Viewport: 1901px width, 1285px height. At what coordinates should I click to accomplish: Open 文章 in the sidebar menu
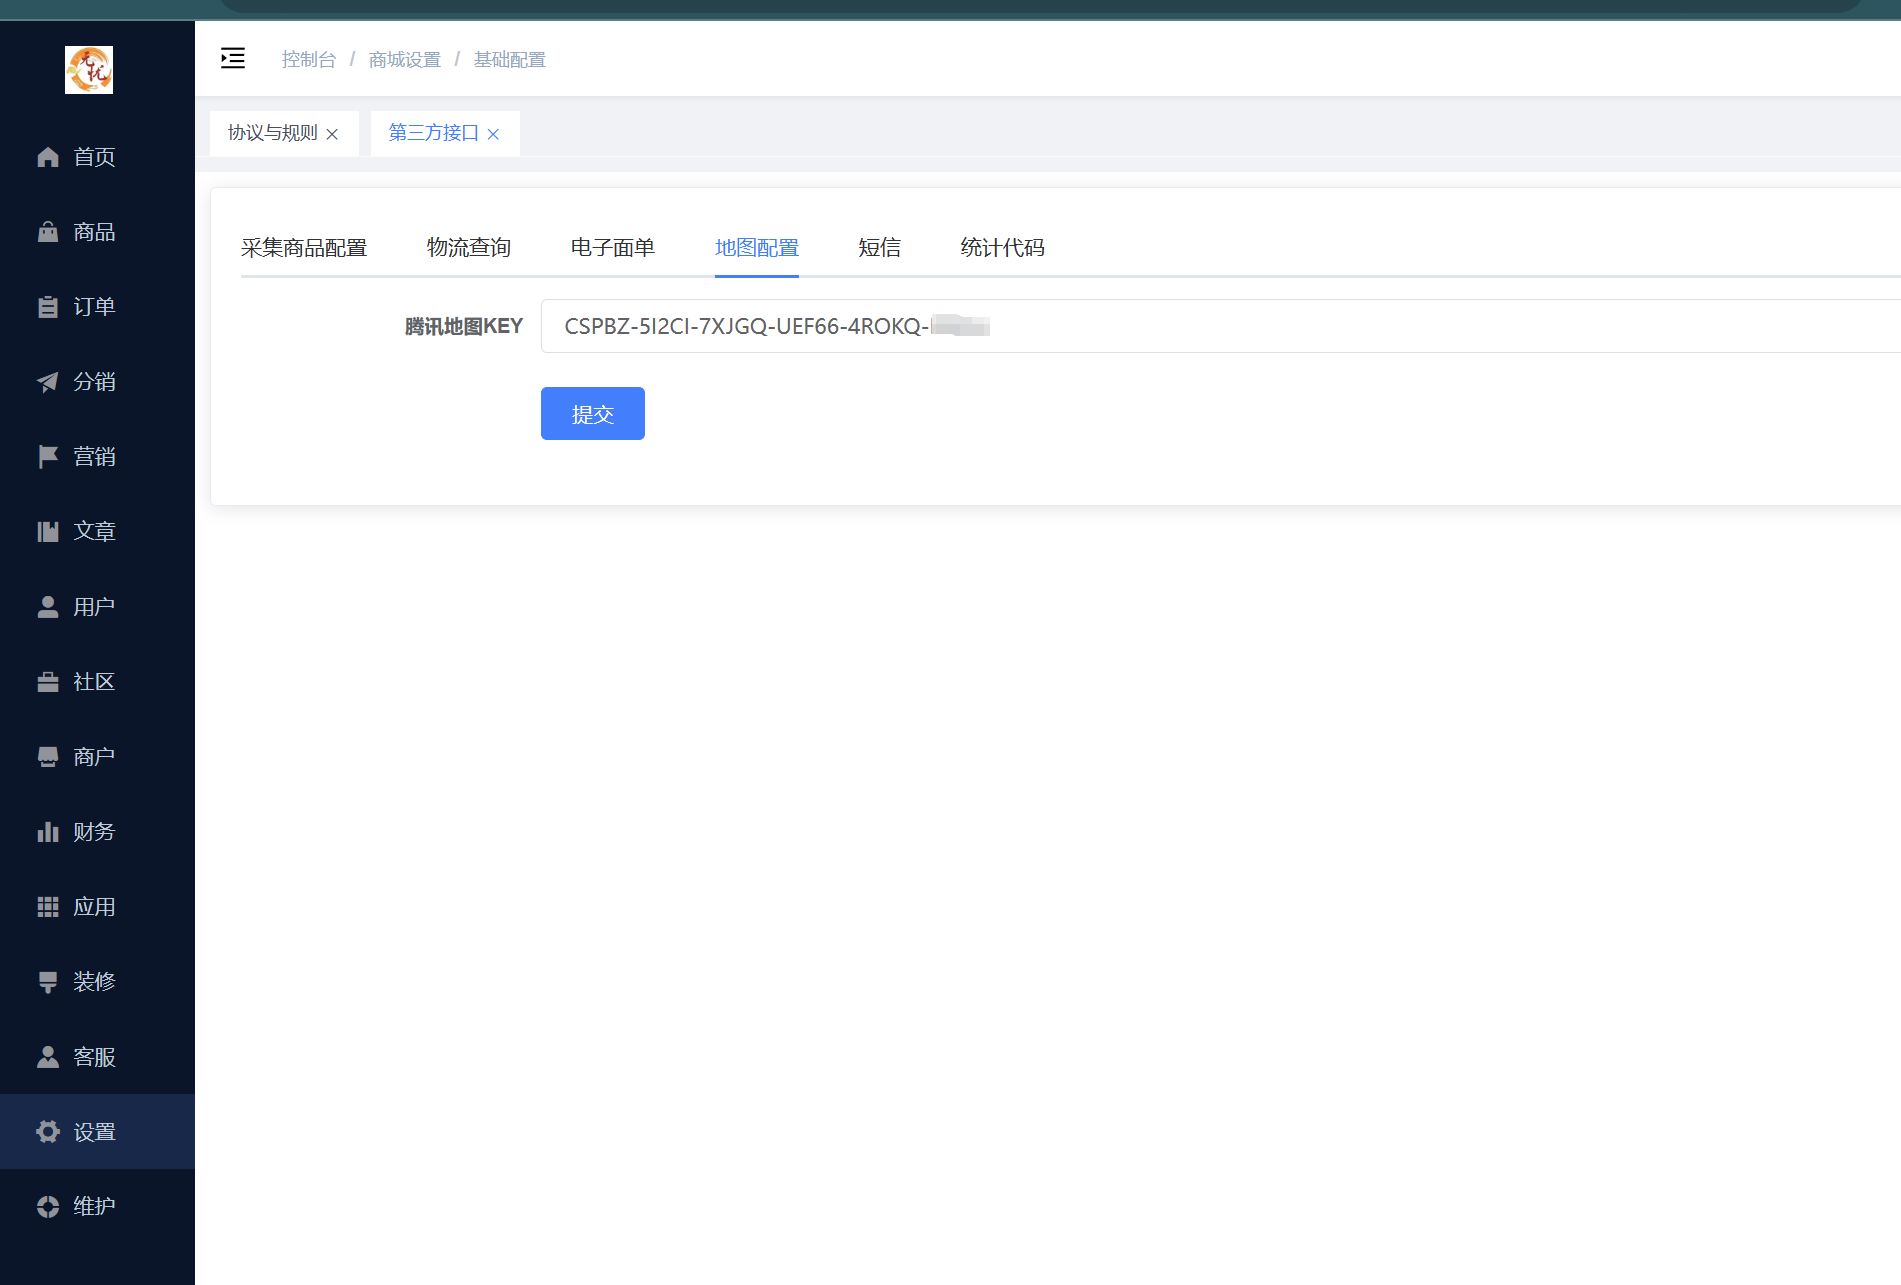click(x=97, y=532)
